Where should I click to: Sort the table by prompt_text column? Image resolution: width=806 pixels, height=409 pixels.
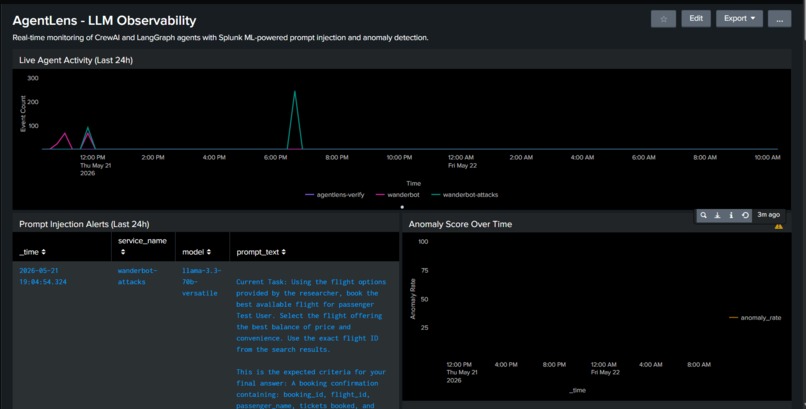click(261, 252)
